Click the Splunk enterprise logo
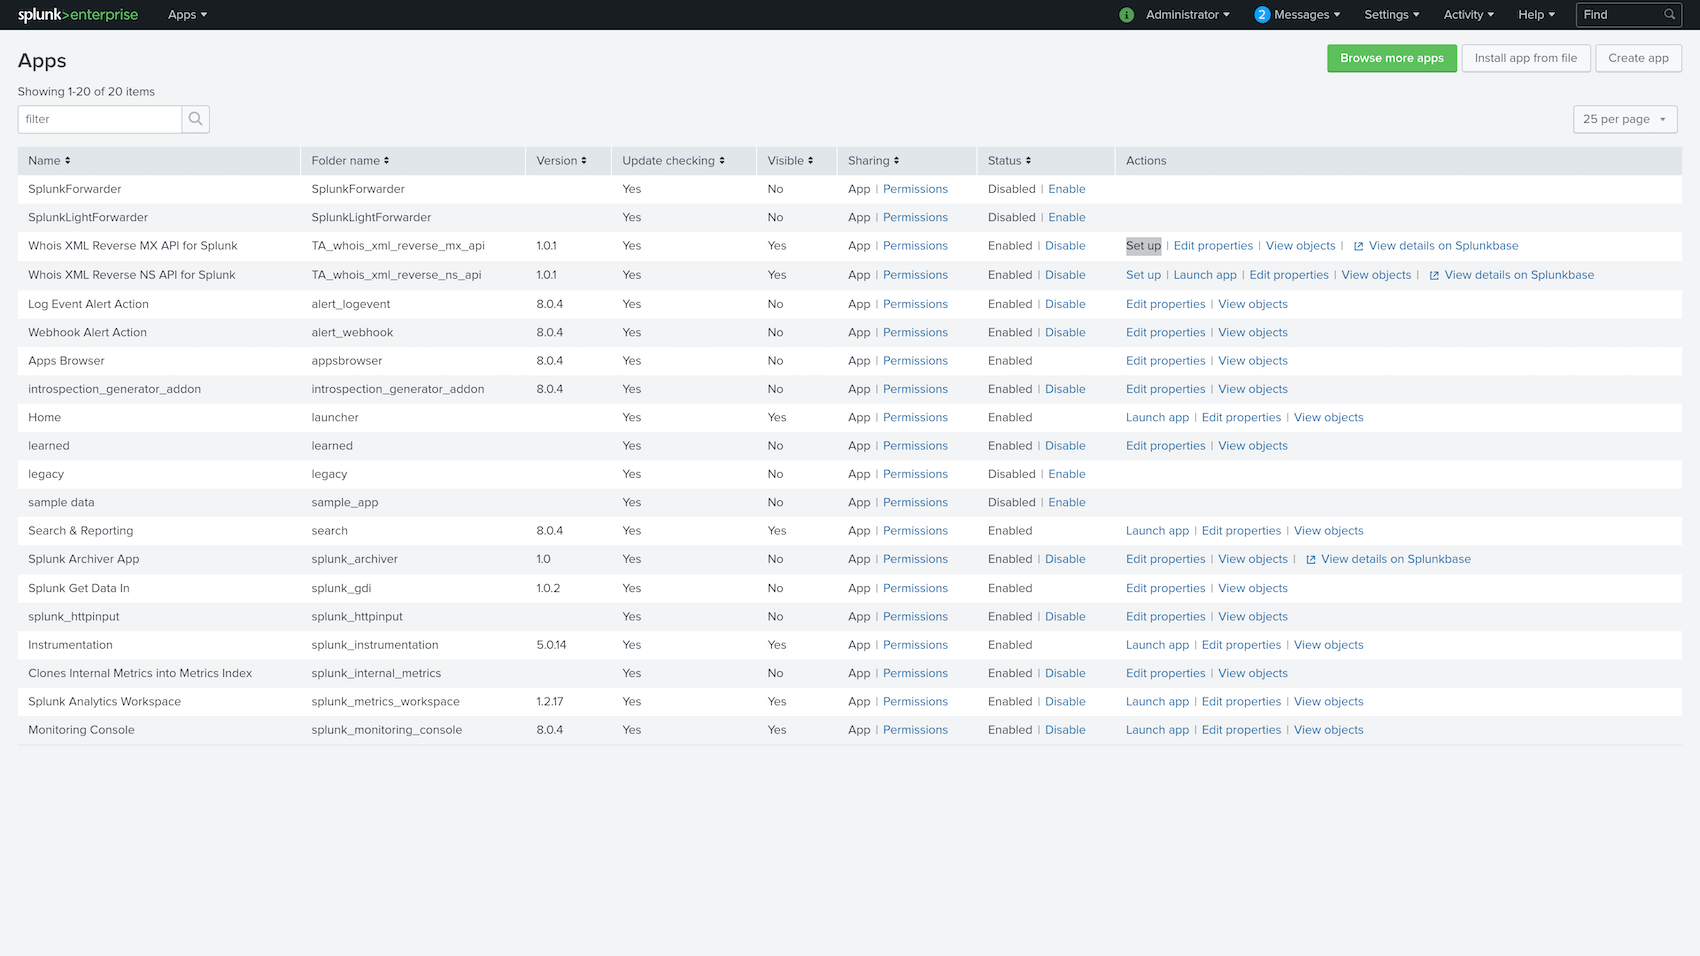1700x956 pixels. pos(78,15)
